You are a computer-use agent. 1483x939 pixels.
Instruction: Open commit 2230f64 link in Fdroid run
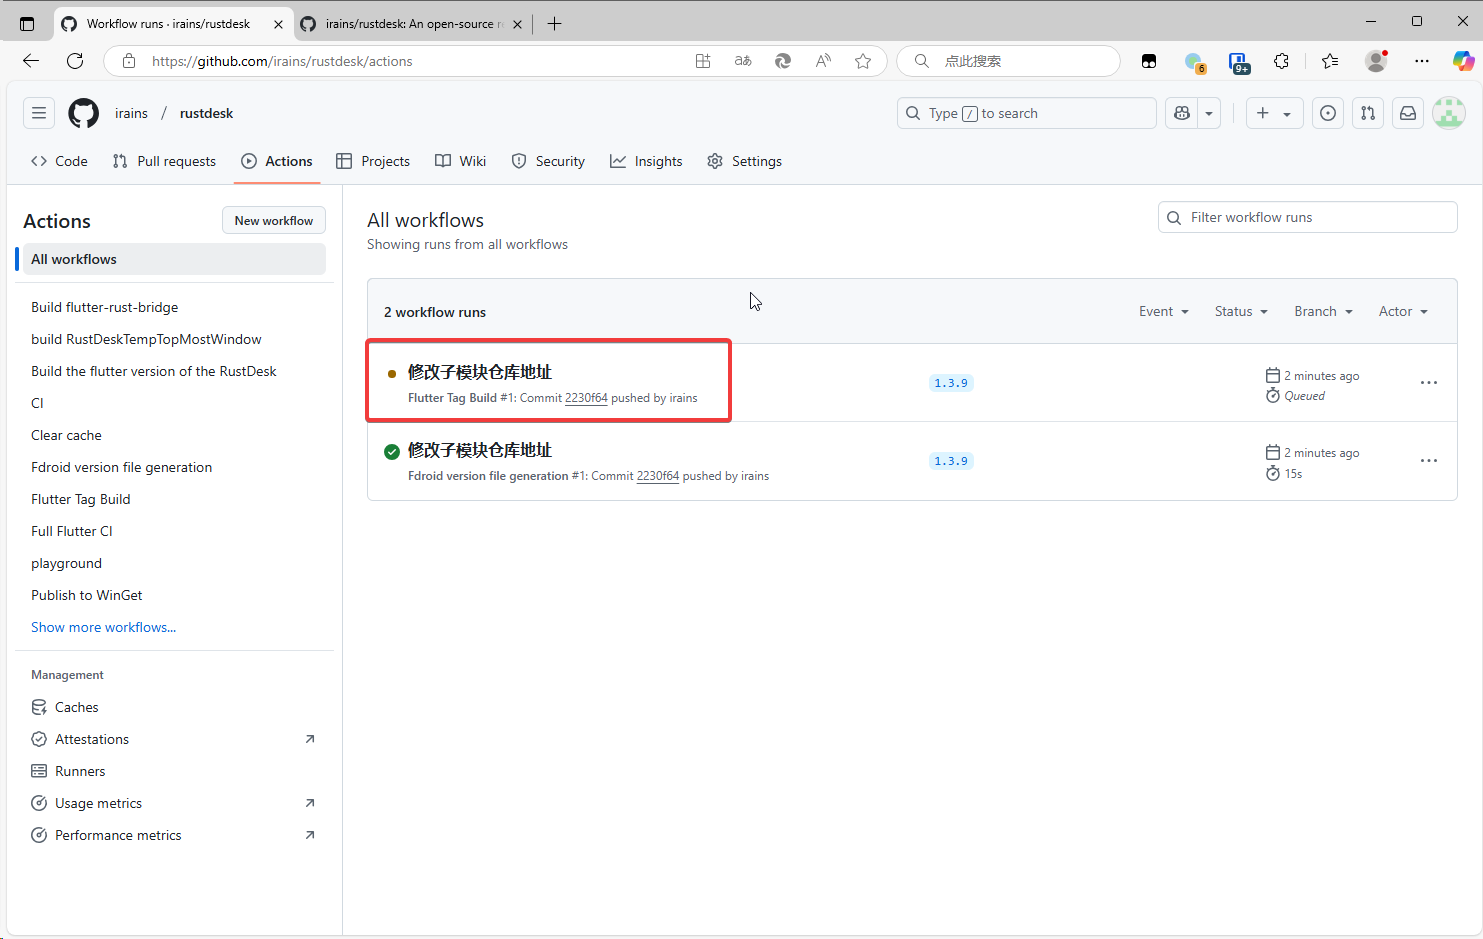tap(657, 476)
